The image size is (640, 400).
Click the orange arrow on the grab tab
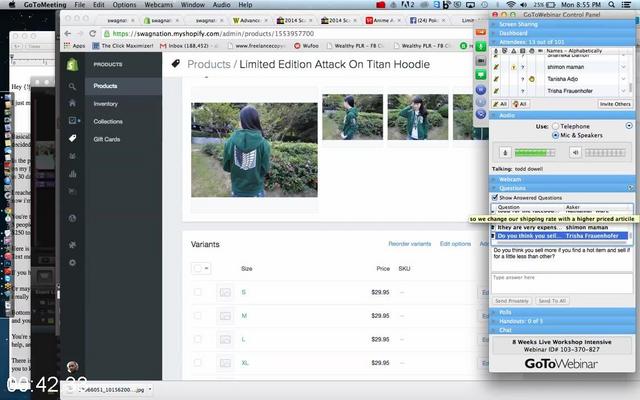pyautogui.click(x=480, y=32)
